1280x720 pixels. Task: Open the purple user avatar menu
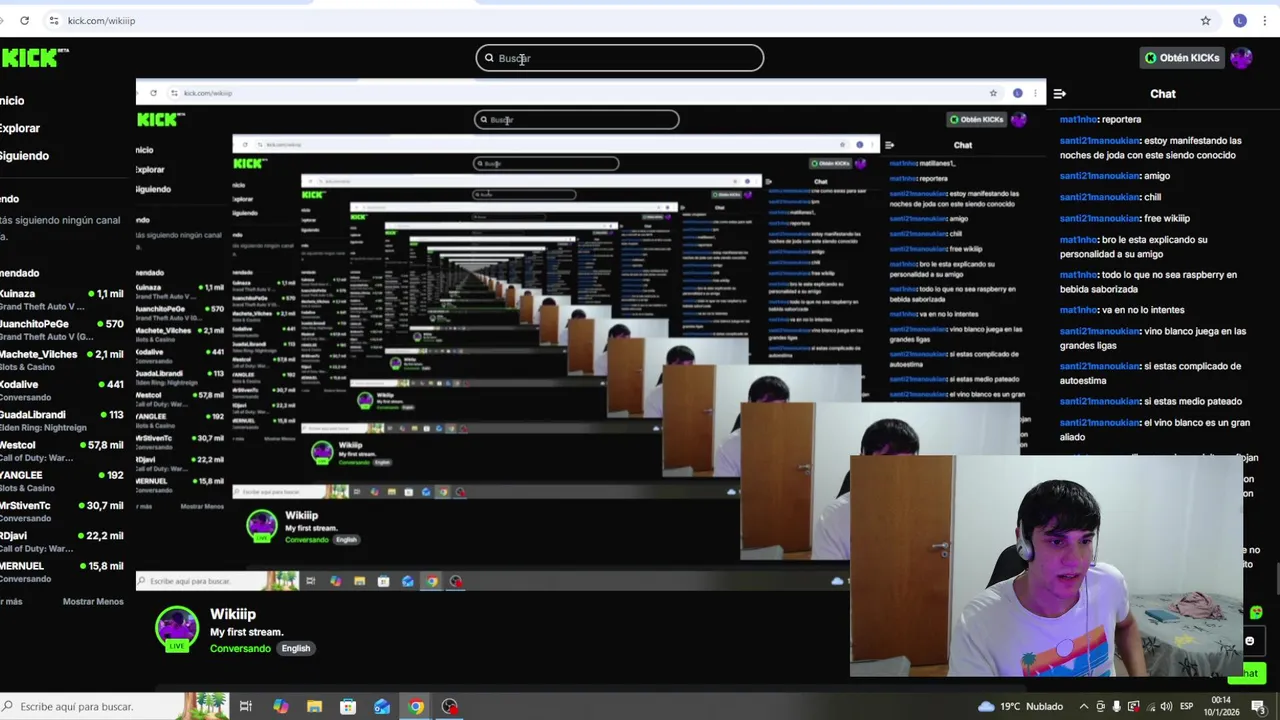[1241, 58]
